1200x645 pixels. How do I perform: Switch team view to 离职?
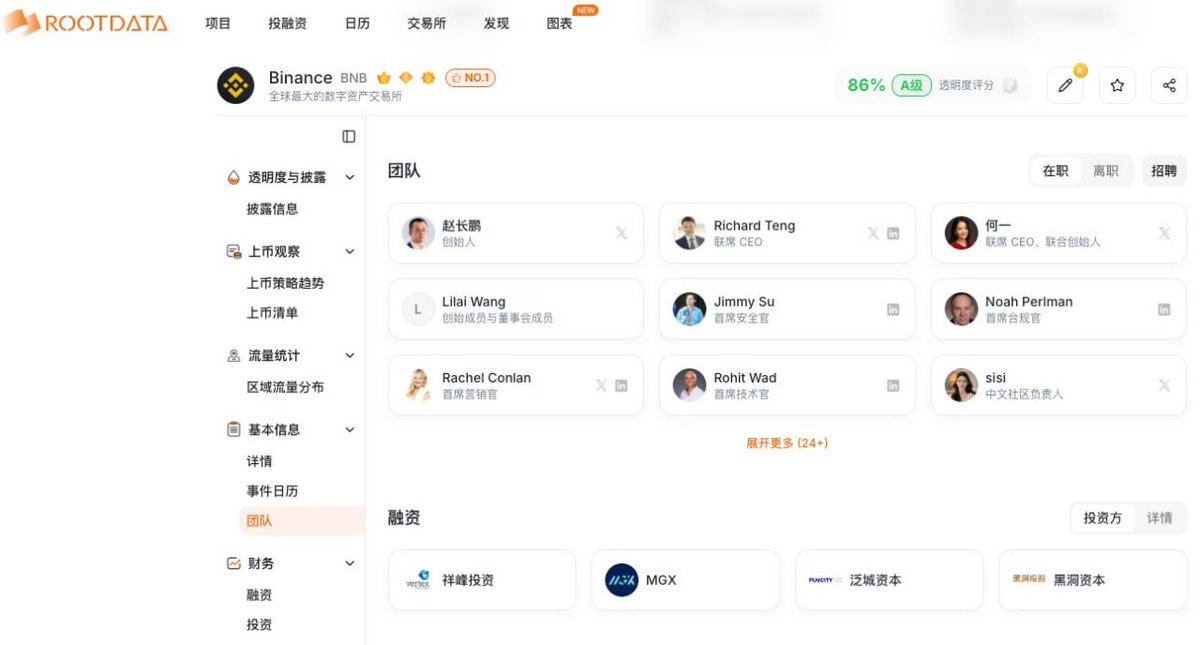1106,171
